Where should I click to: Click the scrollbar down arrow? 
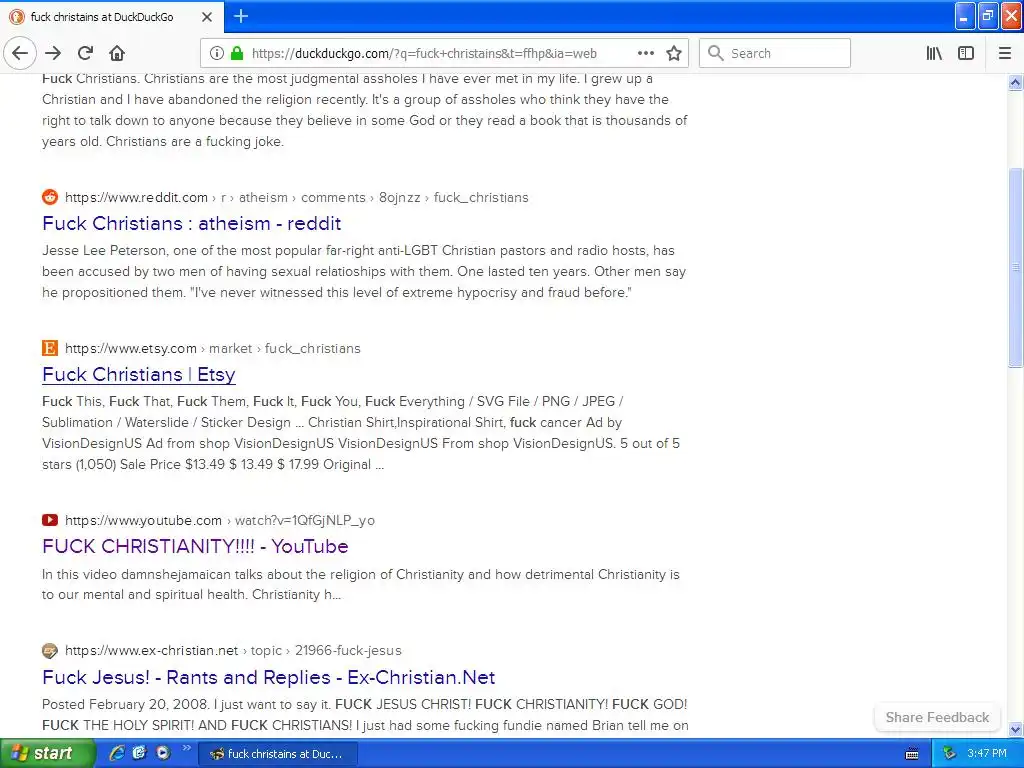pos(1015,729)
